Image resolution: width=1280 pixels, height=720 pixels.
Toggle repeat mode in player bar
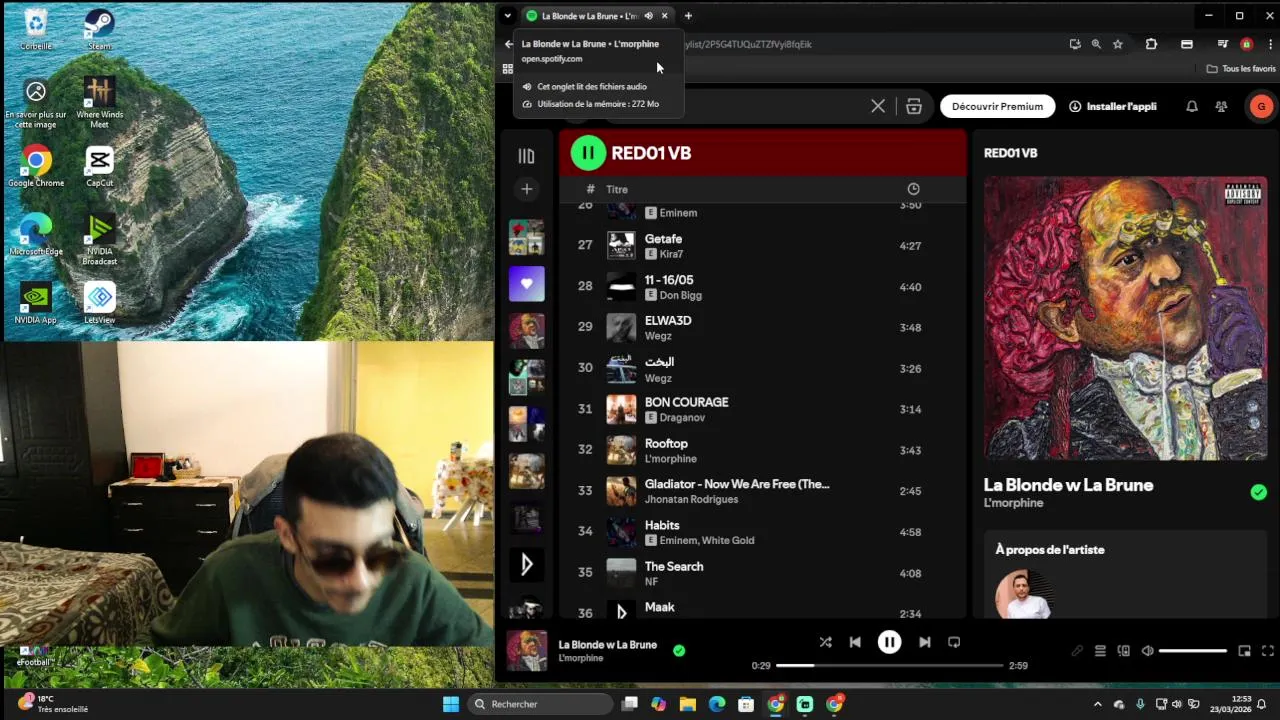[954, 642]
